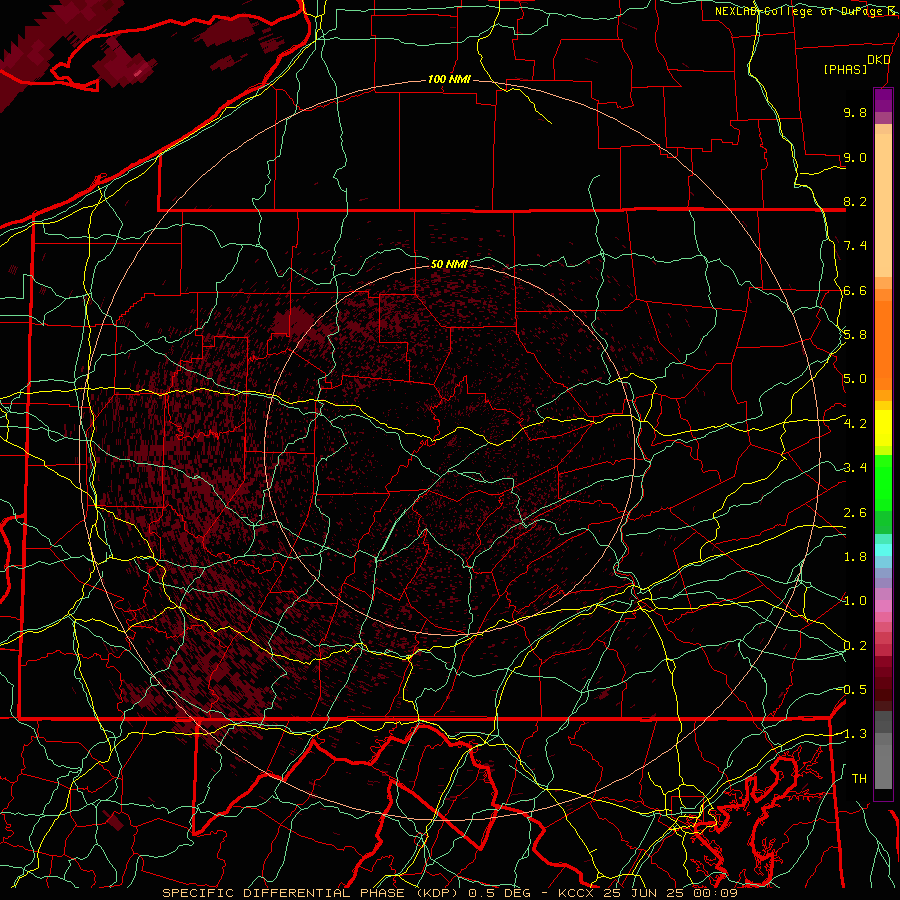This screenshot has width=900, height=900.
Task: Pick the purple swatch at the scale top
Action: tap(883, 100)
